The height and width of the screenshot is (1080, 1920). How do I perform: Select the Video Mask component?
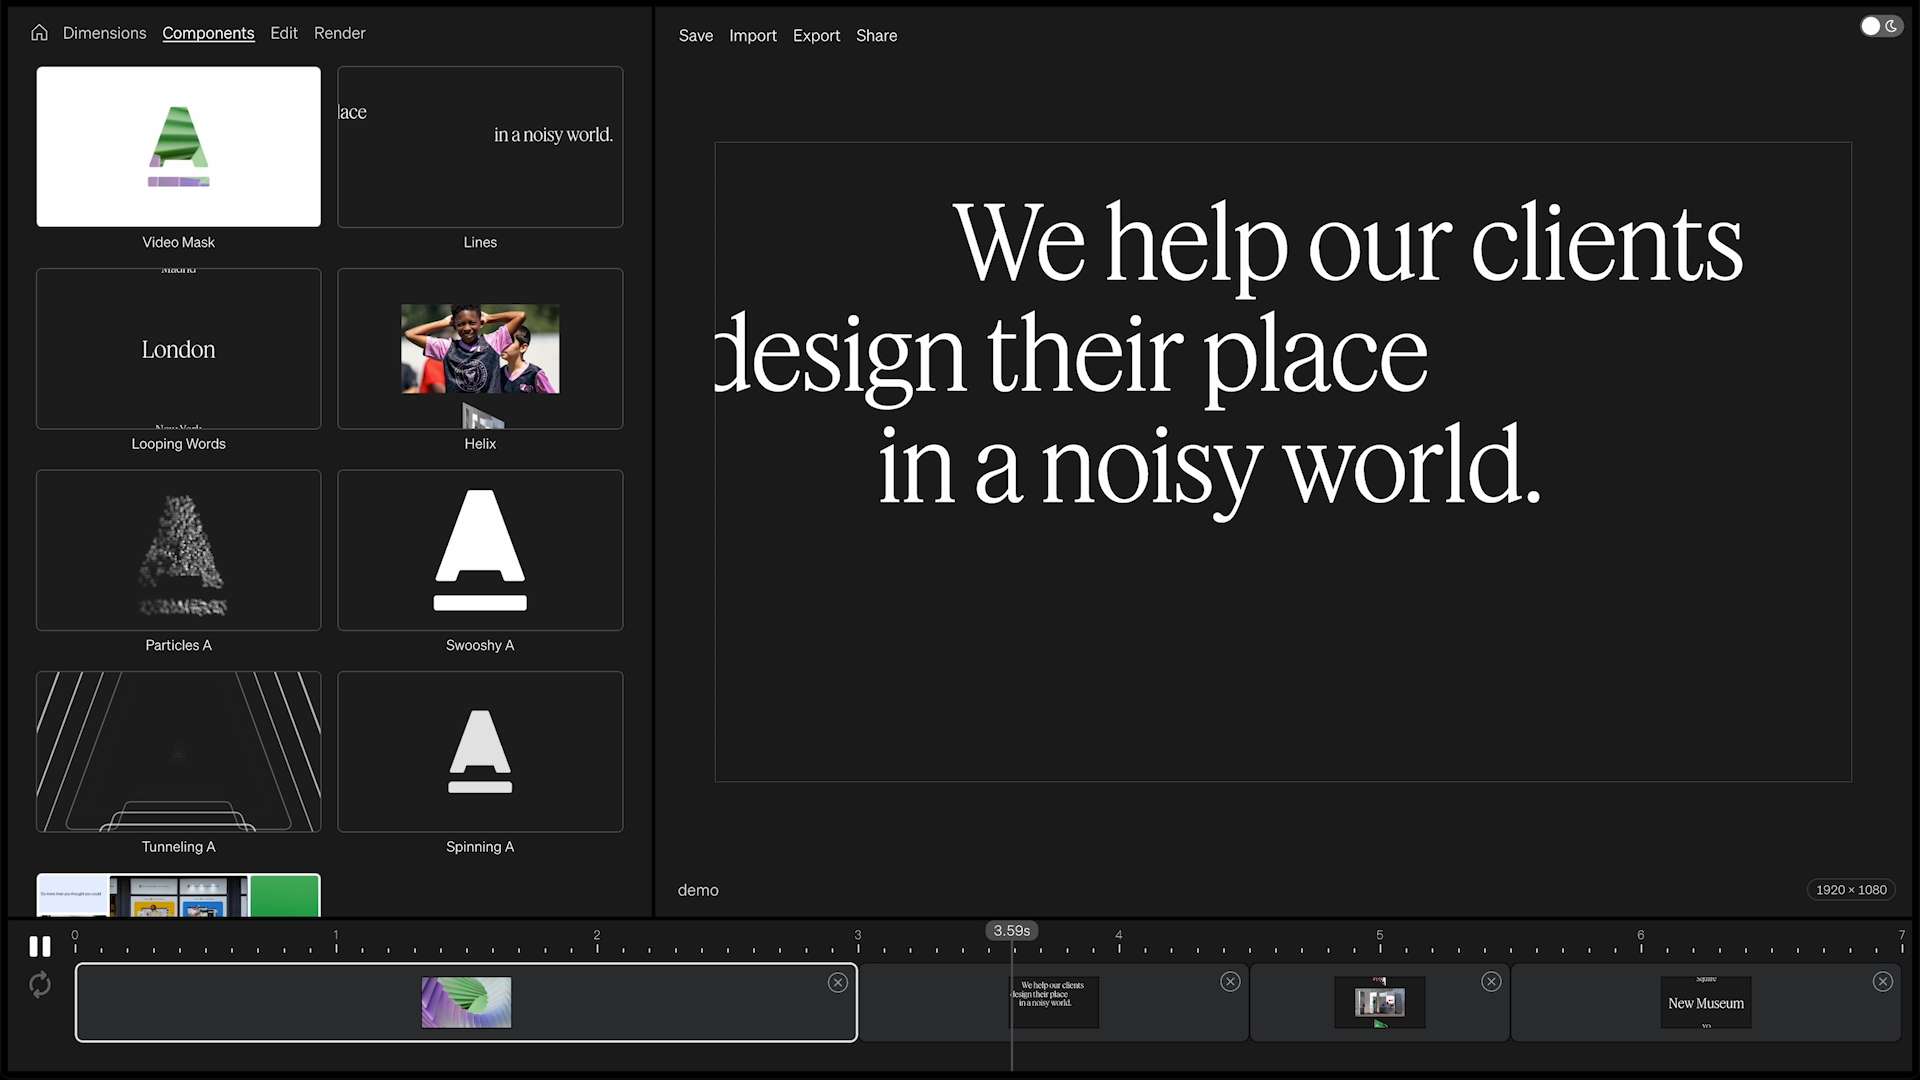[x=178, y=147]
